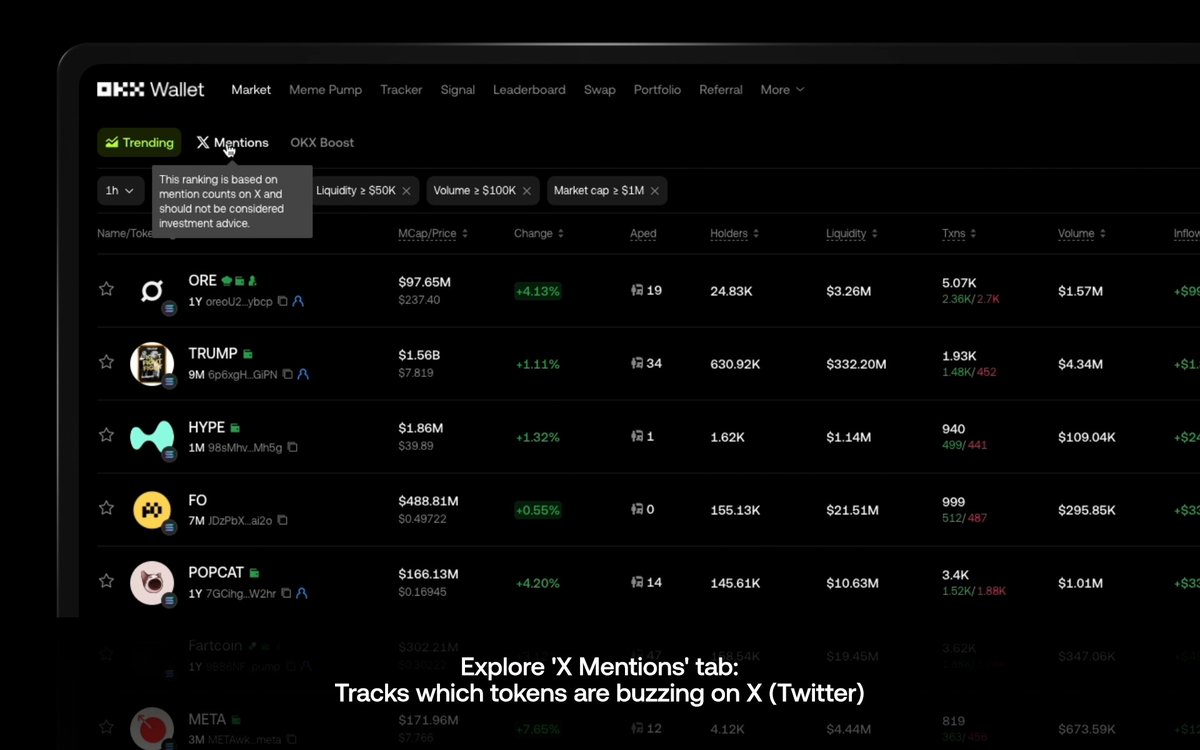Switch to the OKX Boost tab
Screen dimensions: 1200x750
pos(322,143)
